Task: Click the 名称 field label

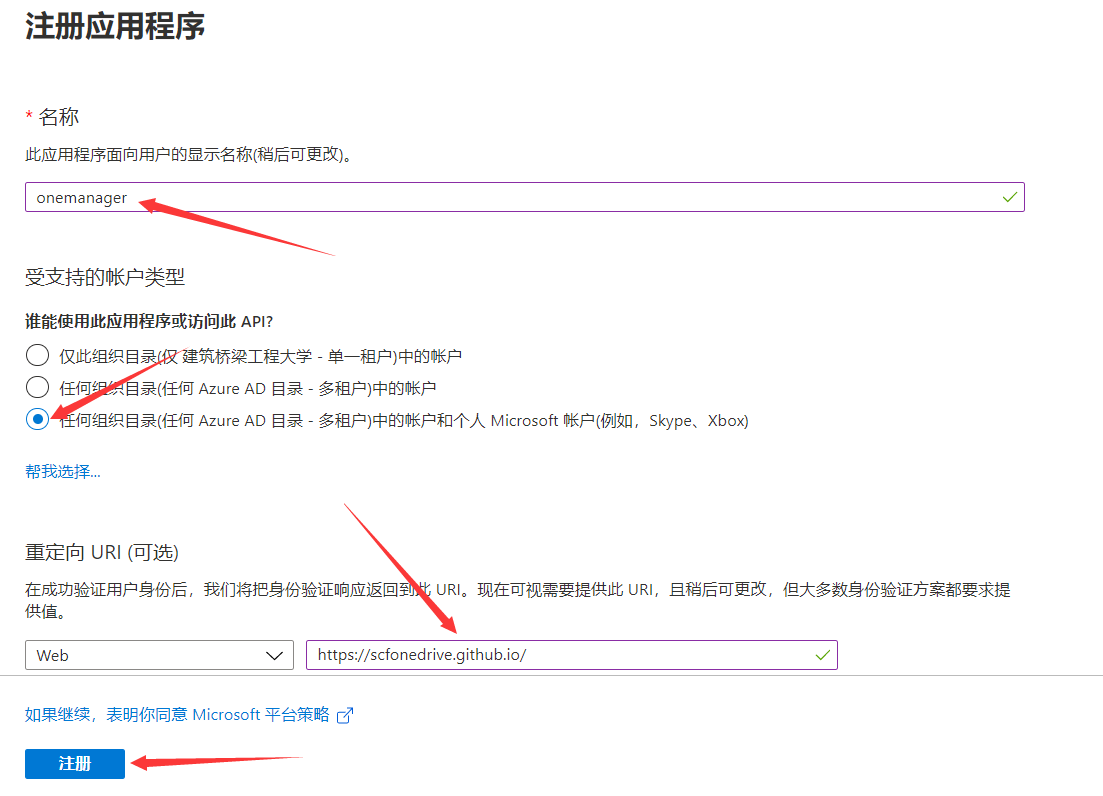Action: click(x=59, y=117)
